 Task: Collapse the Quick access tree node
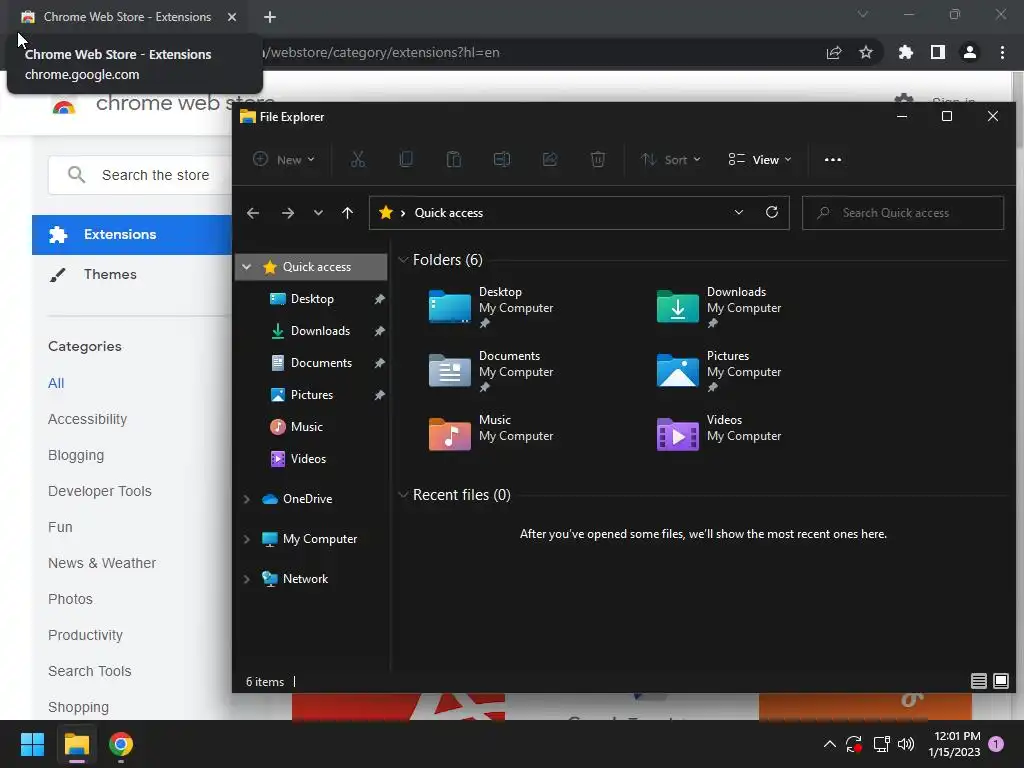247,266
